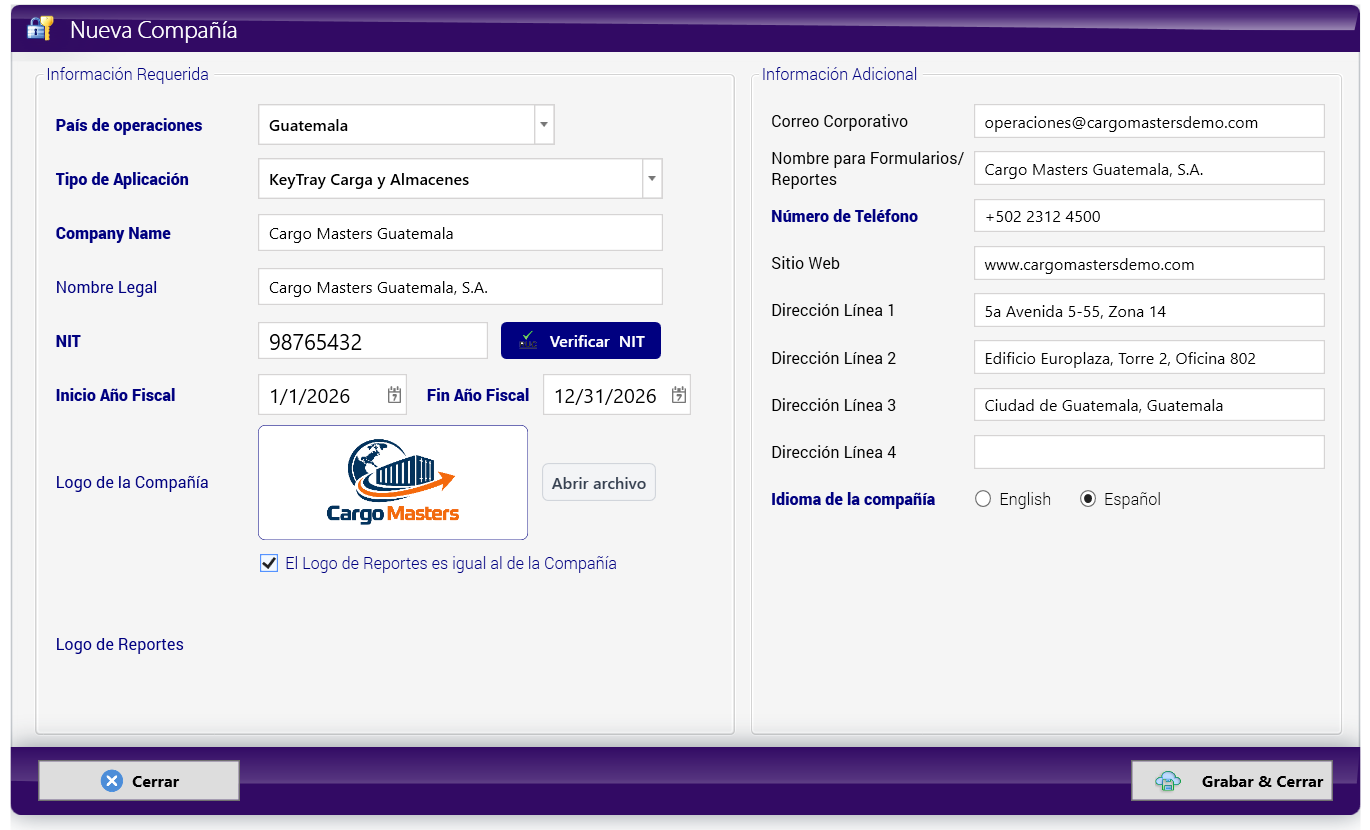Open the Inicio Año Fiscal calendar picker
1370x830 pixels.
[395, 395]
